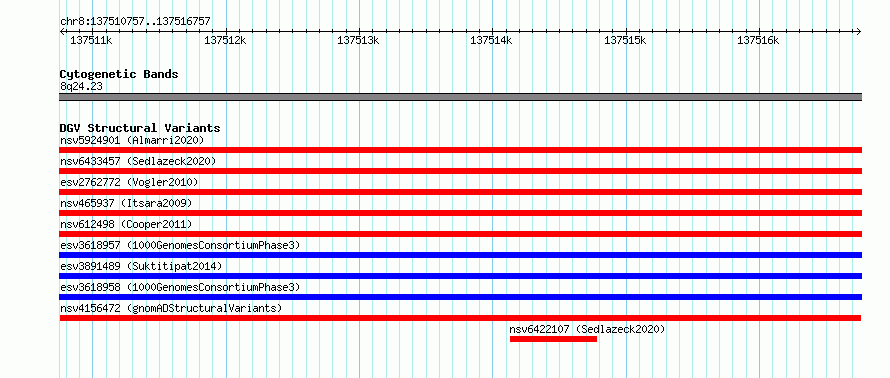Click the red bar under nsv4156472
Screen dimensions: 890x378
click(460, 318)
